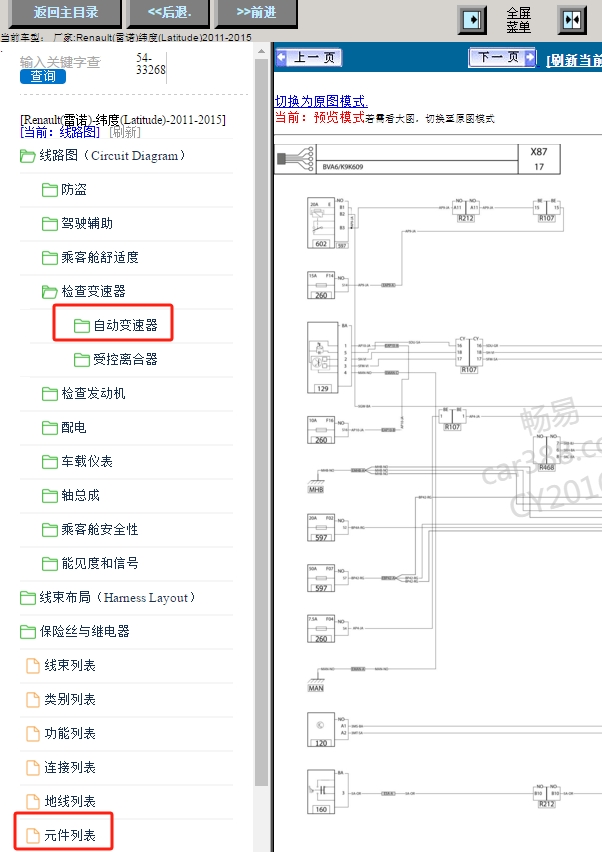Open the 全屏菜单 fullscreen menu
Image resolution: width=602 pixels, height=852 pixels.
[x=518, y=20]
